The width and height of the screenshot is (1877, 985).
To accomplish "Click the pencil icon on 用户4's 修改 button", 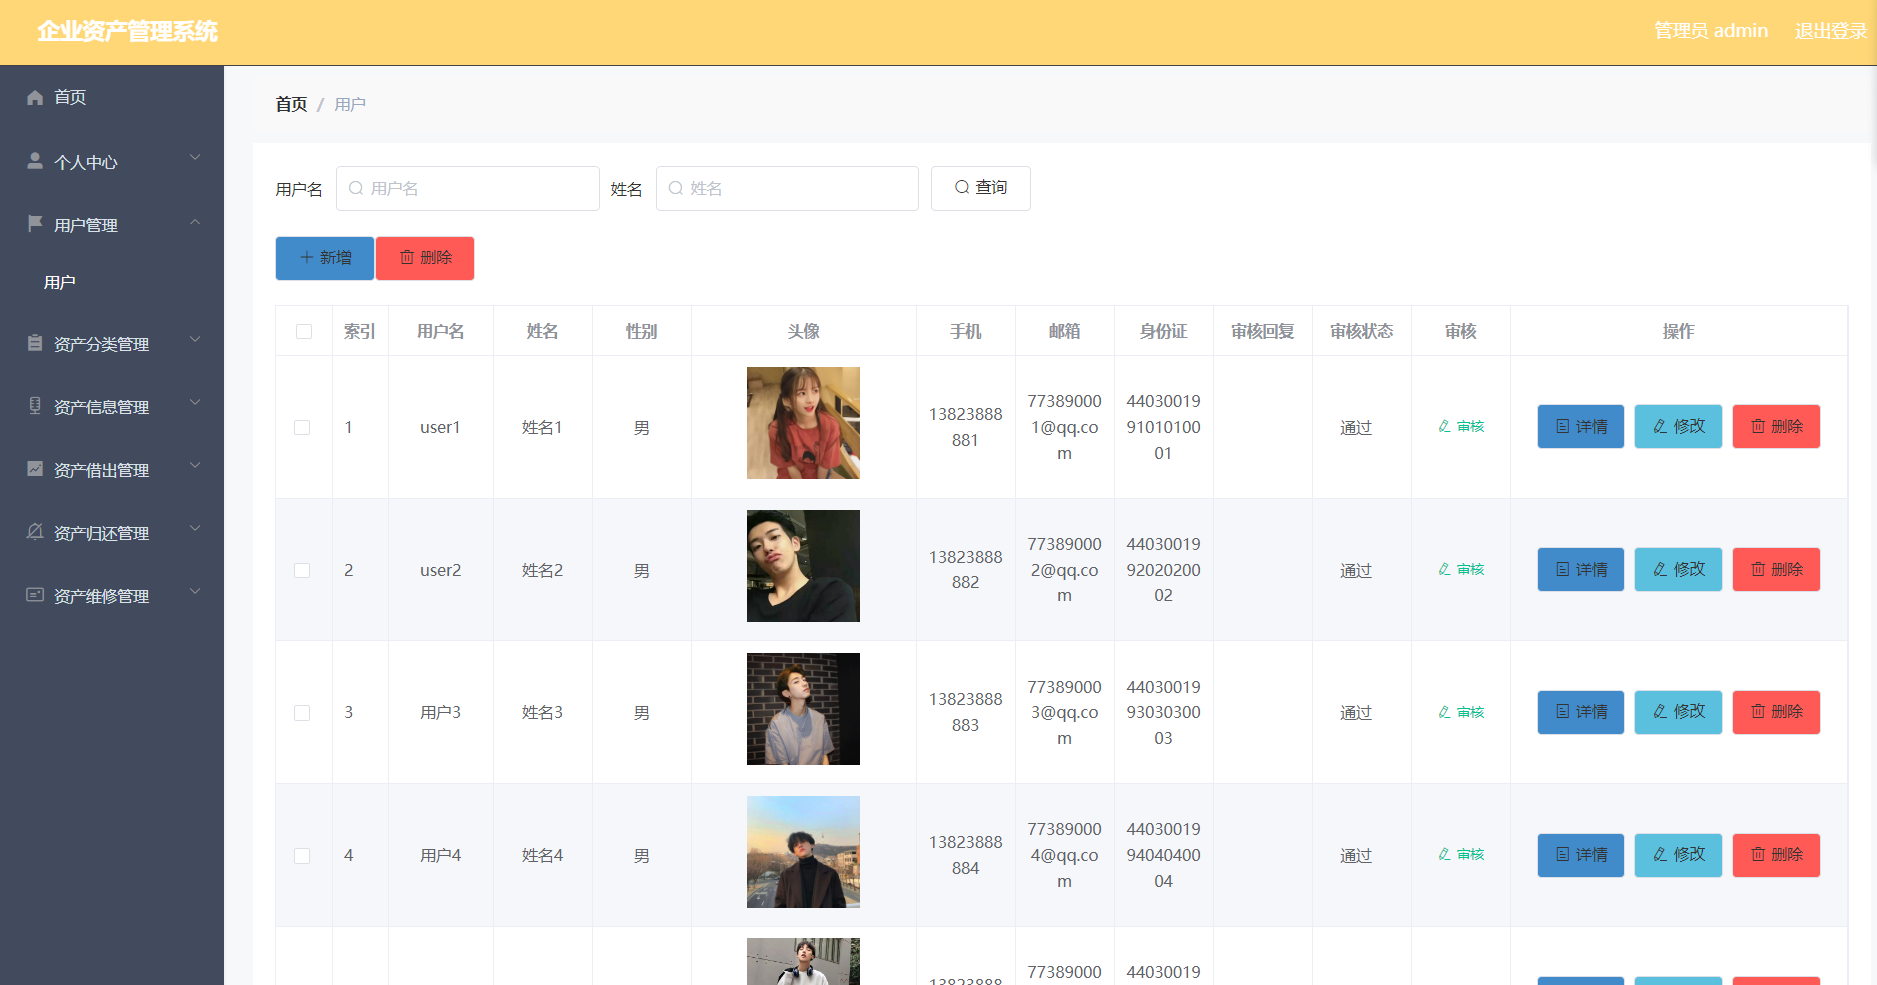I will (1660, 854).
